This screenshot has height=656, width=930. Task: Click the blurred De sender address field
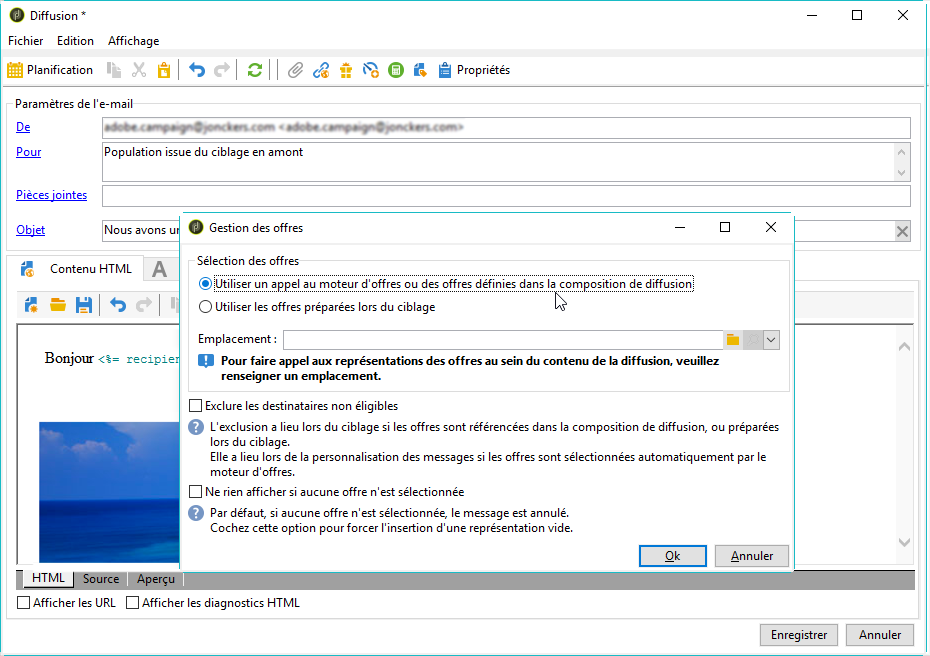pos(506,128)
